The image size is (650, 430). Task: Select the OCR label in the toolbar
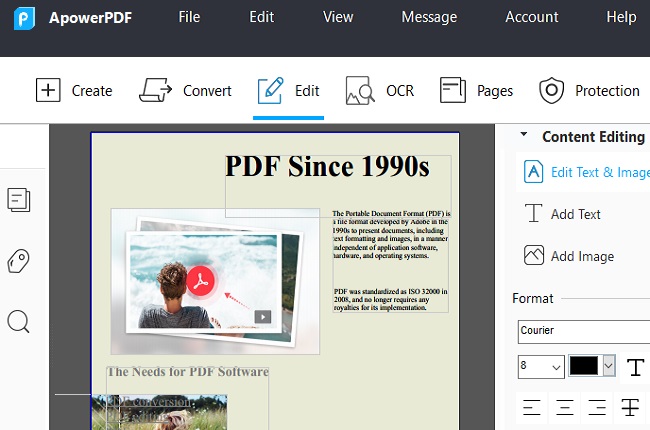[400, 91]
